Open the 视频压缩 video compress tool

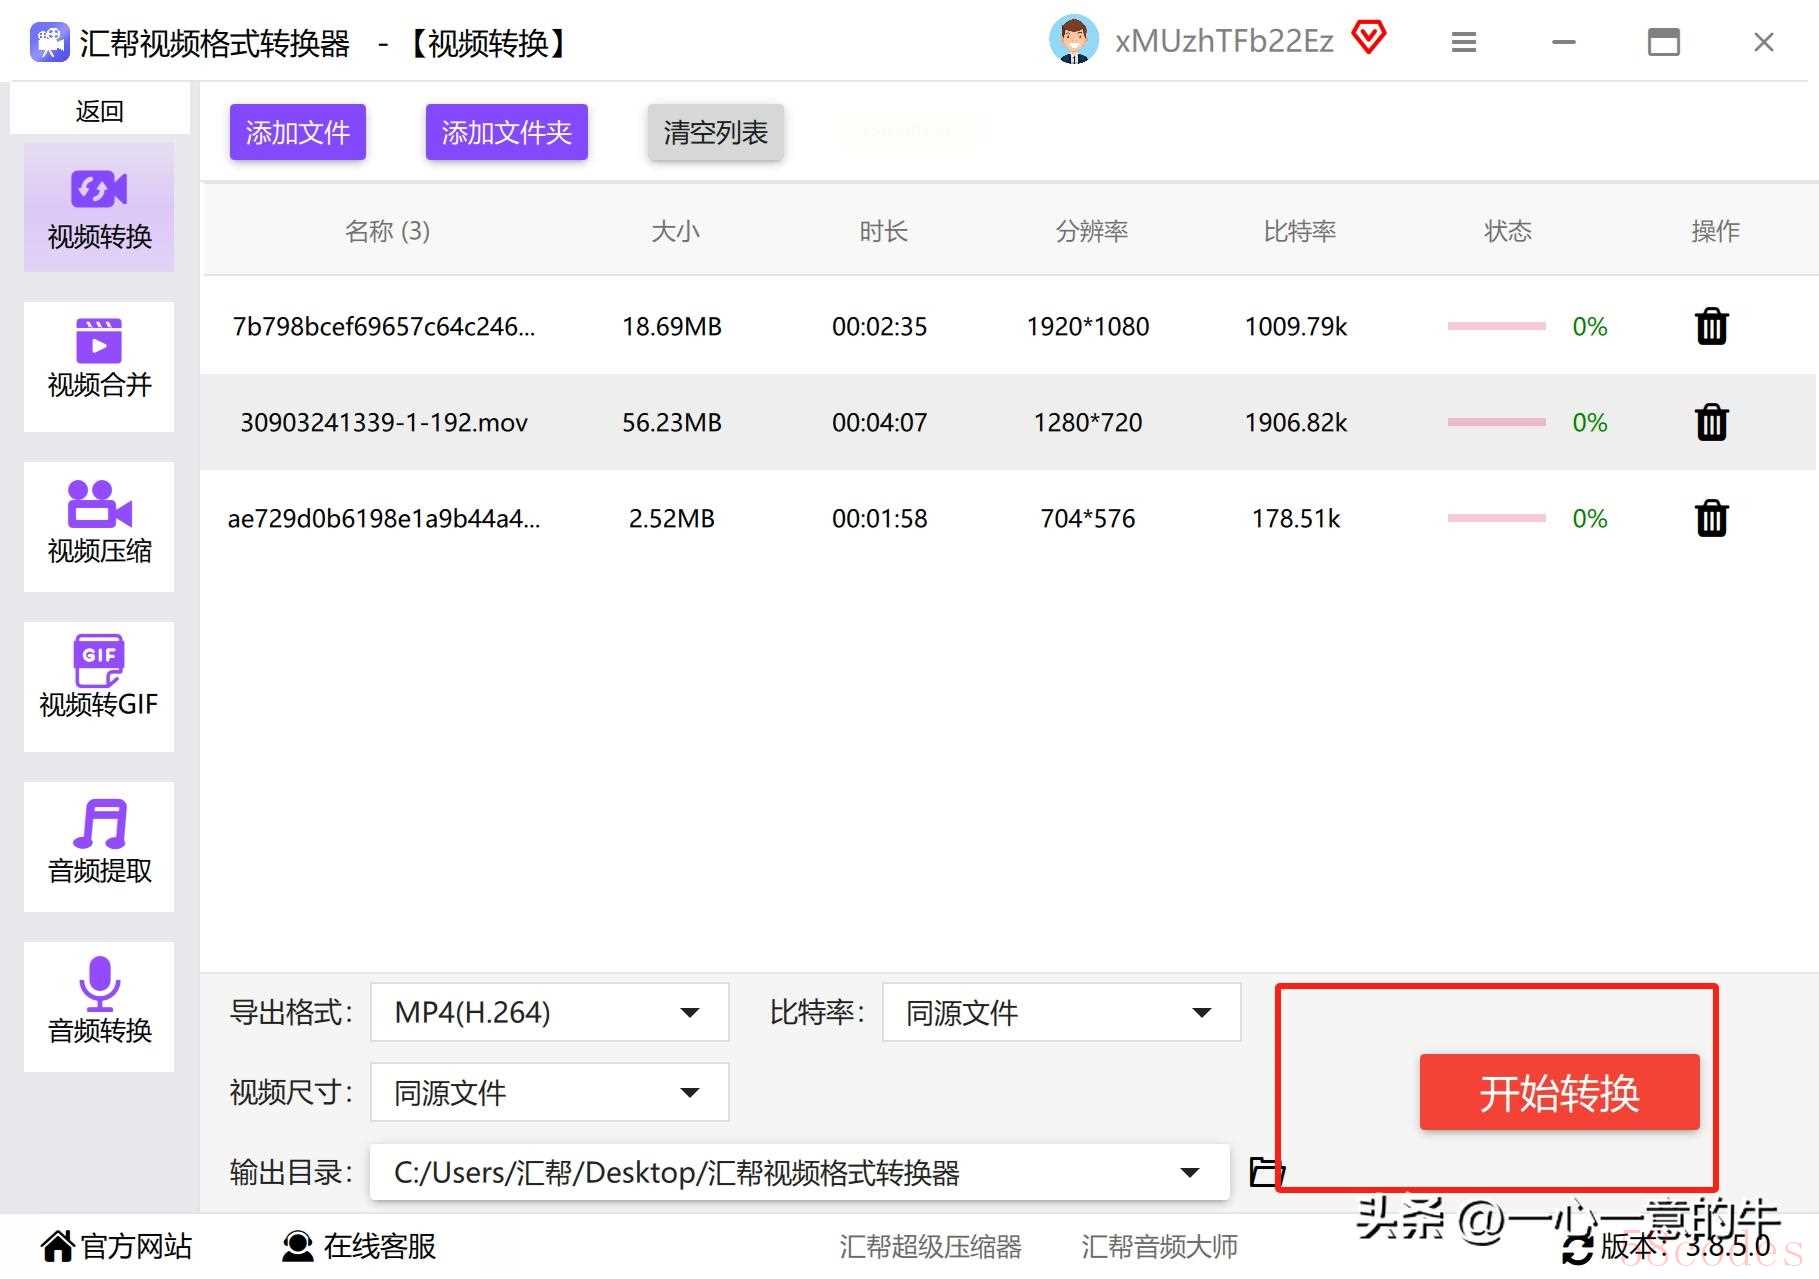99,526
